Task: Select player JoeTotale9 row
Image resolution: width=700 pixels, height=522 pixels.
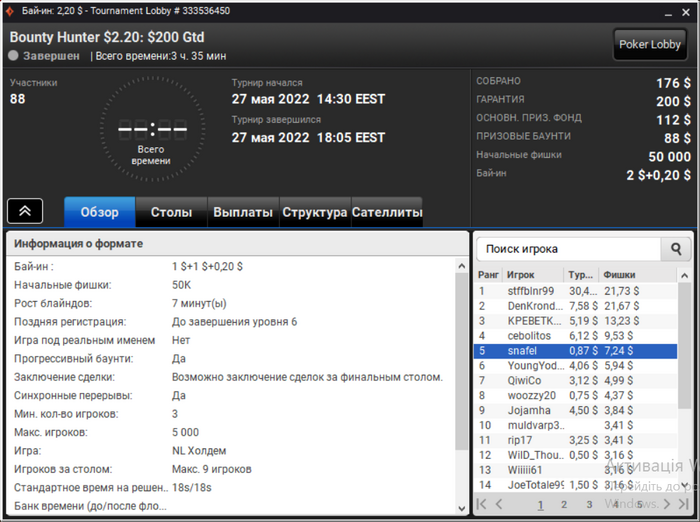Action: coord(575,485)
